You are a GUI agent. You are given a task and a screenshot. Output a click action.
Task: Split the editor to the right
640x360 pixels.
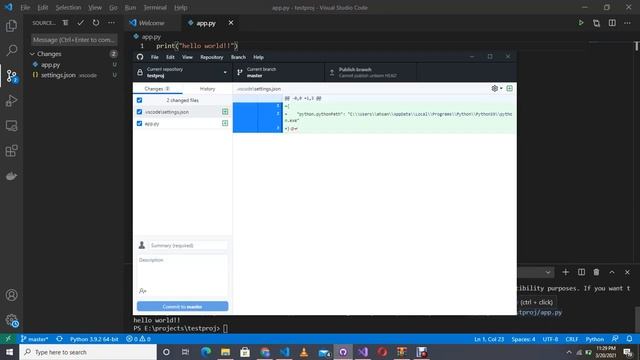coord(612,23)
